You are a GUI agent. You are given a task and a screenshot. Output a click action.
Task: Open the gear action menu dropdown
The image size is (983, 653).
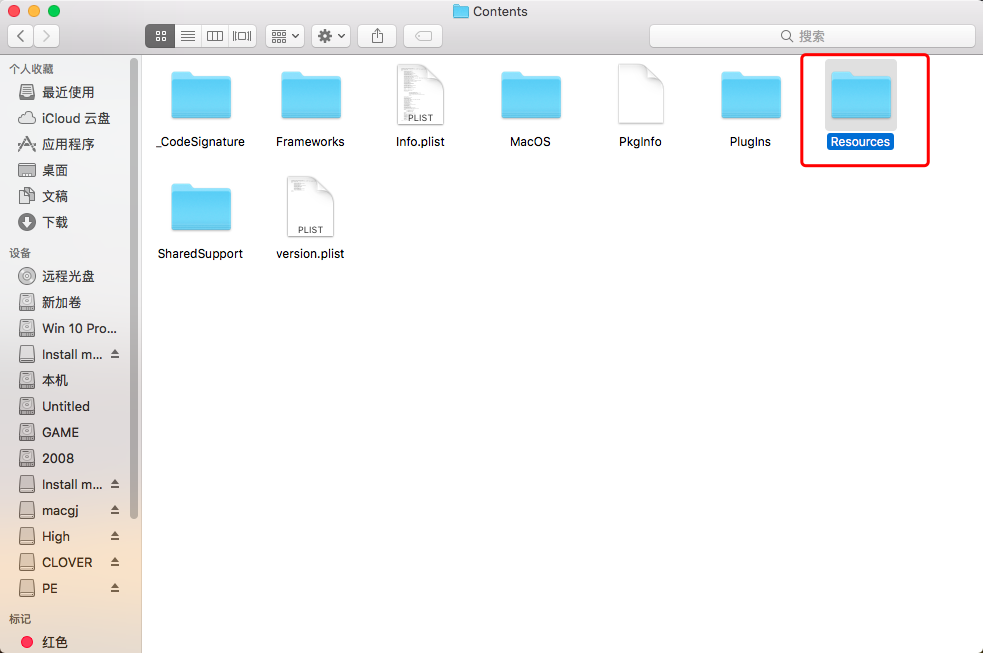click(x=330, y=36)
